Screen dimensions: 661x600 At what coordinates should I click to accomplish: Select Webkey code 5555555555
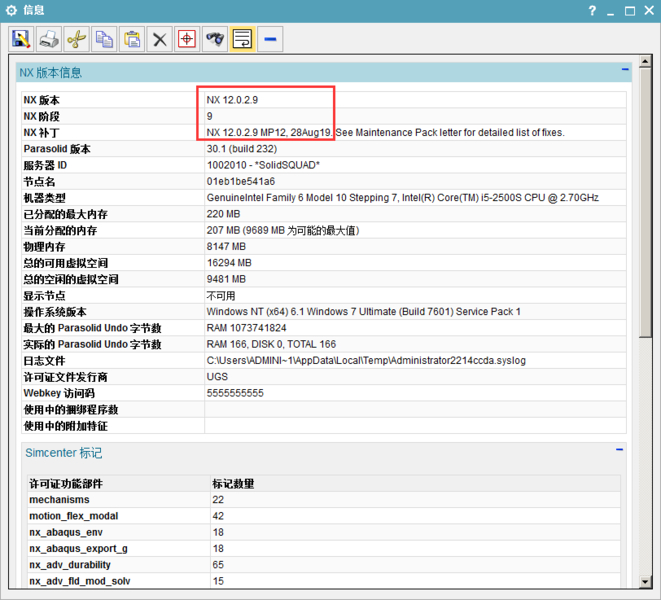[235, 393]
